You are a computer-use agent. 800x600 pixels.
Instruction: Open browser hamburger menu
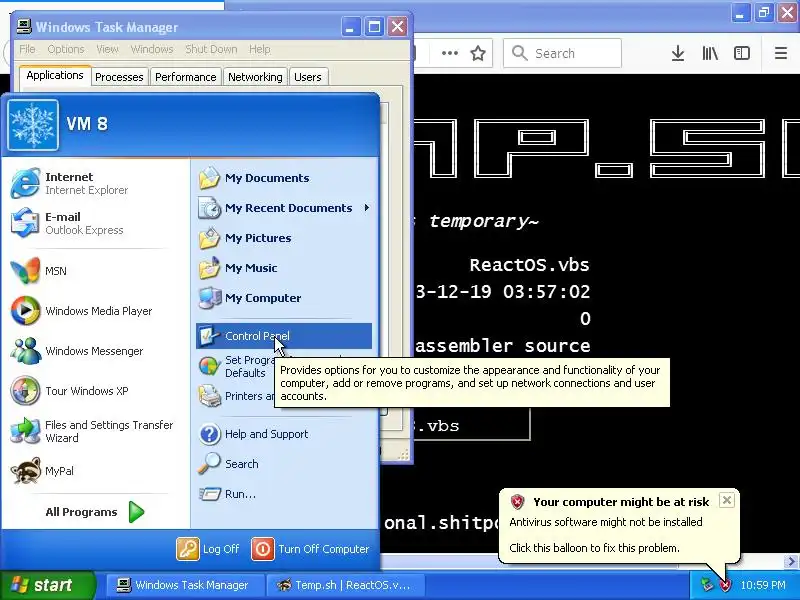[x=781, y=53]
